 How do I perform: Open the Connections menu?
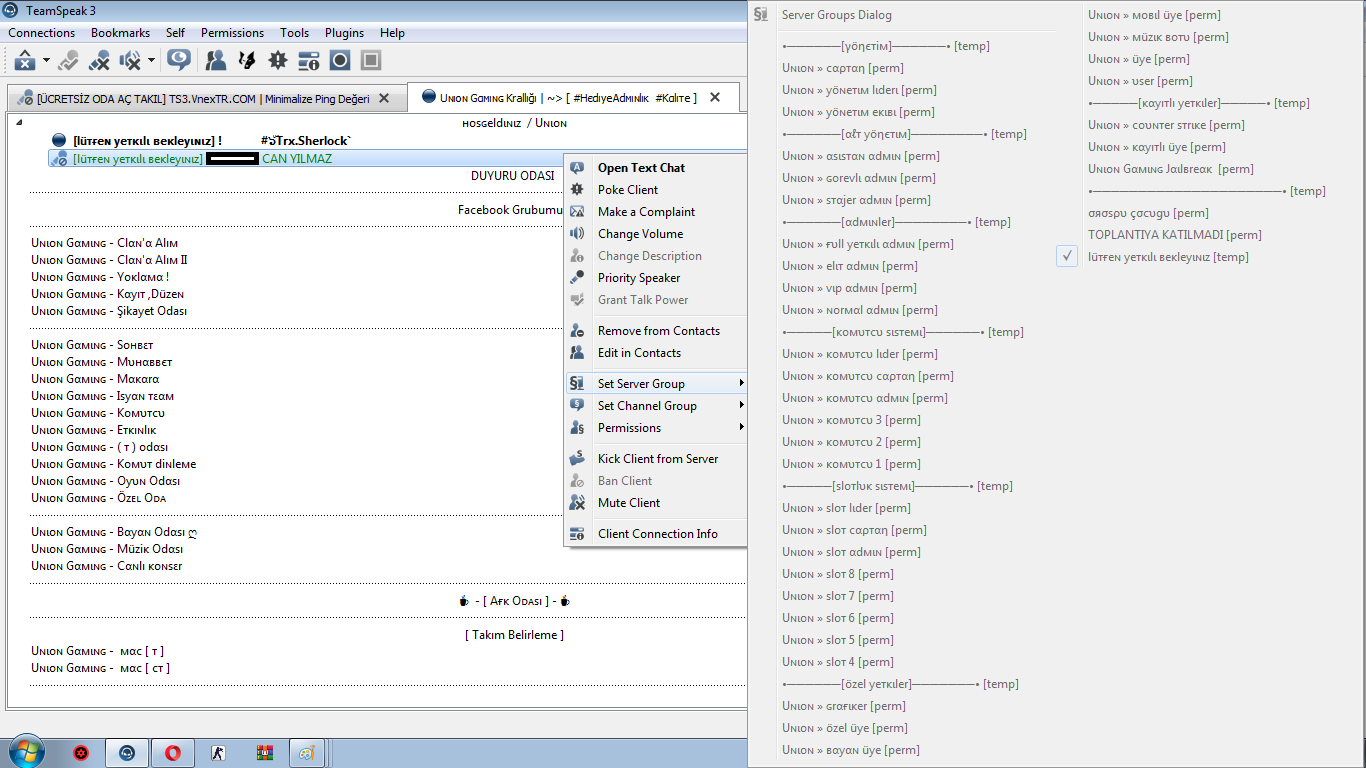pos(42,33)
